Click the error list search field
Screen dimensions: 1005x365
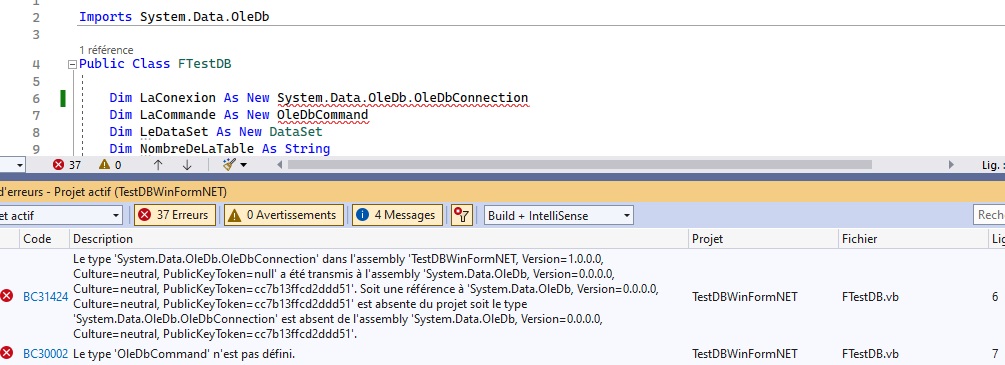(x=989, y=216)
